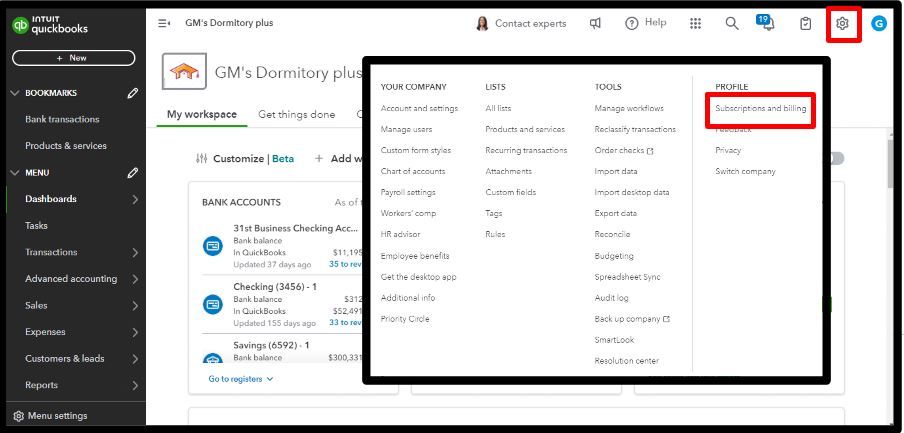904x433 pixels.
Task: Click the user profile avatar G
Action: coord(879,24)
